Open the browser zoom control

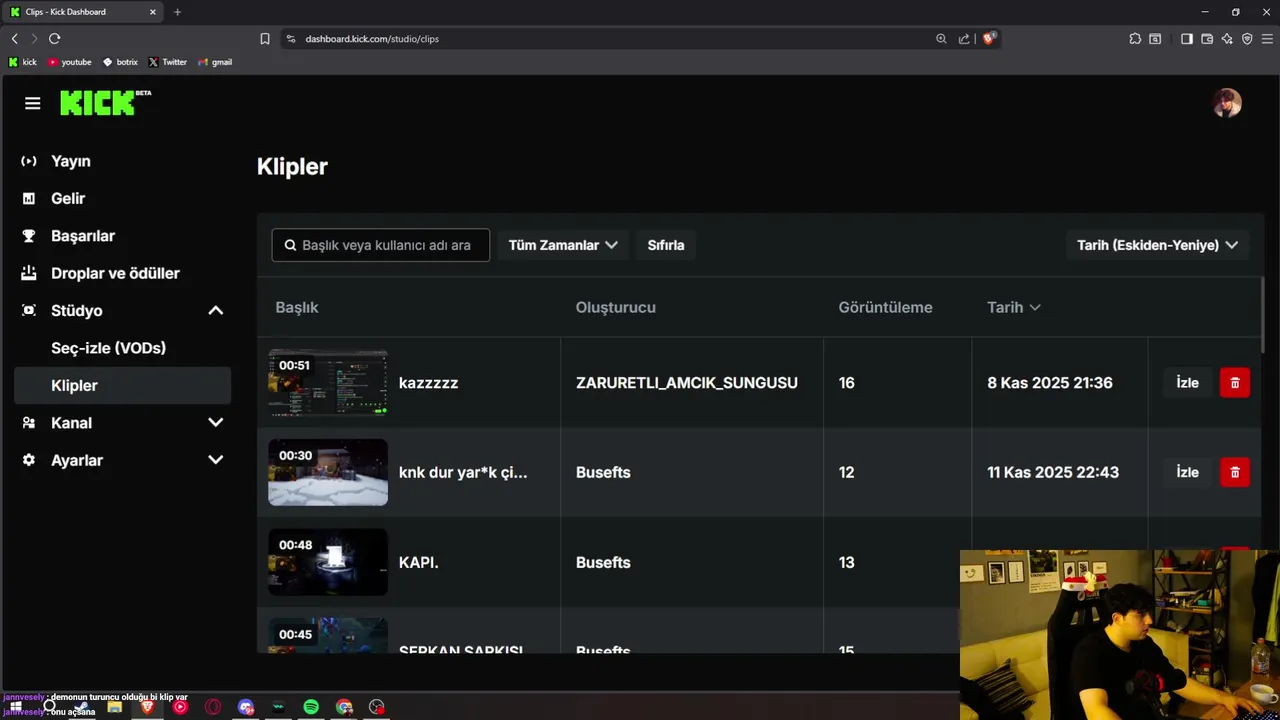click(941, 39)
